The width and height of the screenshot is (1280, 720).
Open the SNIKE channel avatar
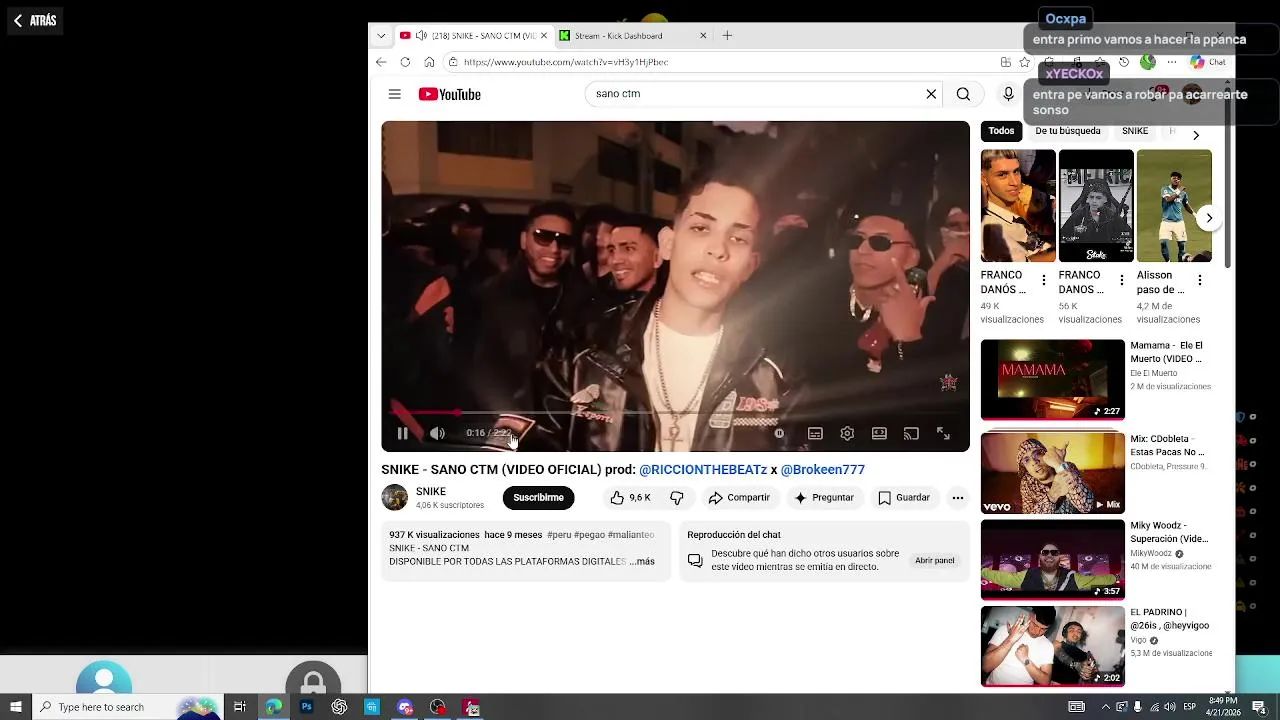pyautogui.click(x=395, y=497)
